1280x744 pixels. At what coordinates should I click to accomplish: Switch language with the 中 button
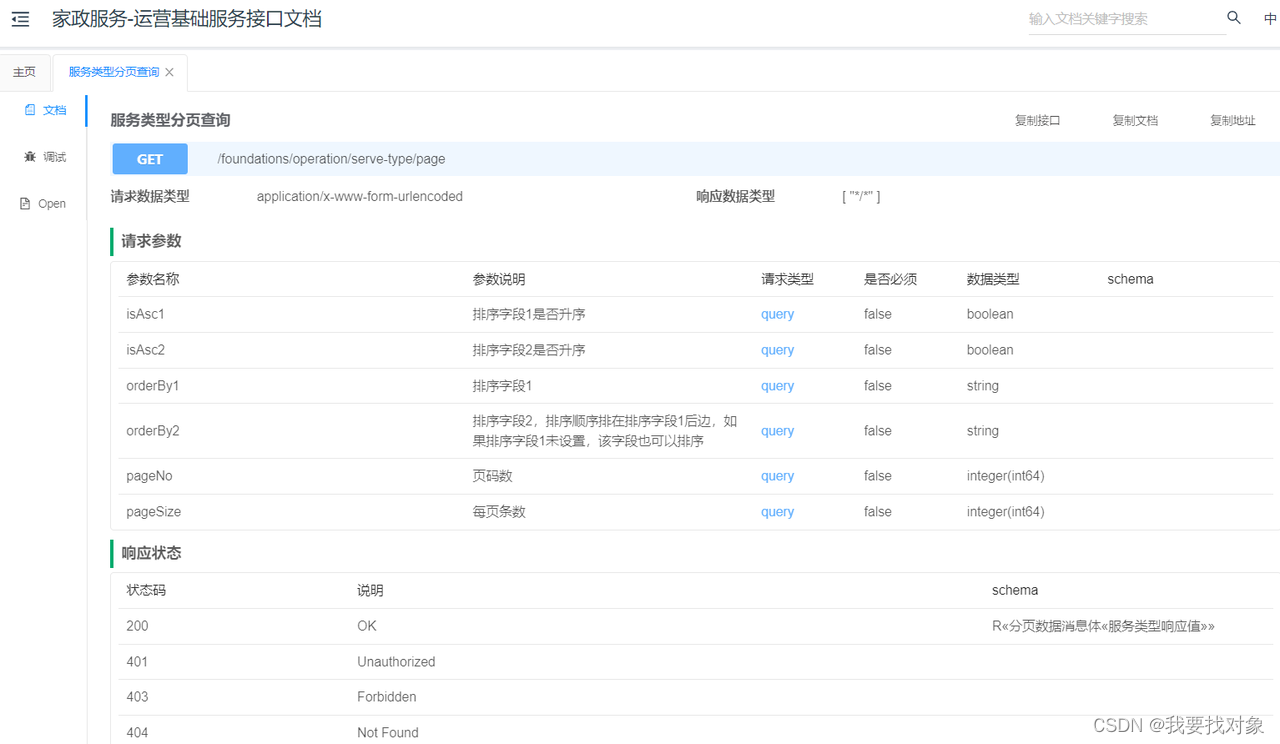[x=1270, y=19]
